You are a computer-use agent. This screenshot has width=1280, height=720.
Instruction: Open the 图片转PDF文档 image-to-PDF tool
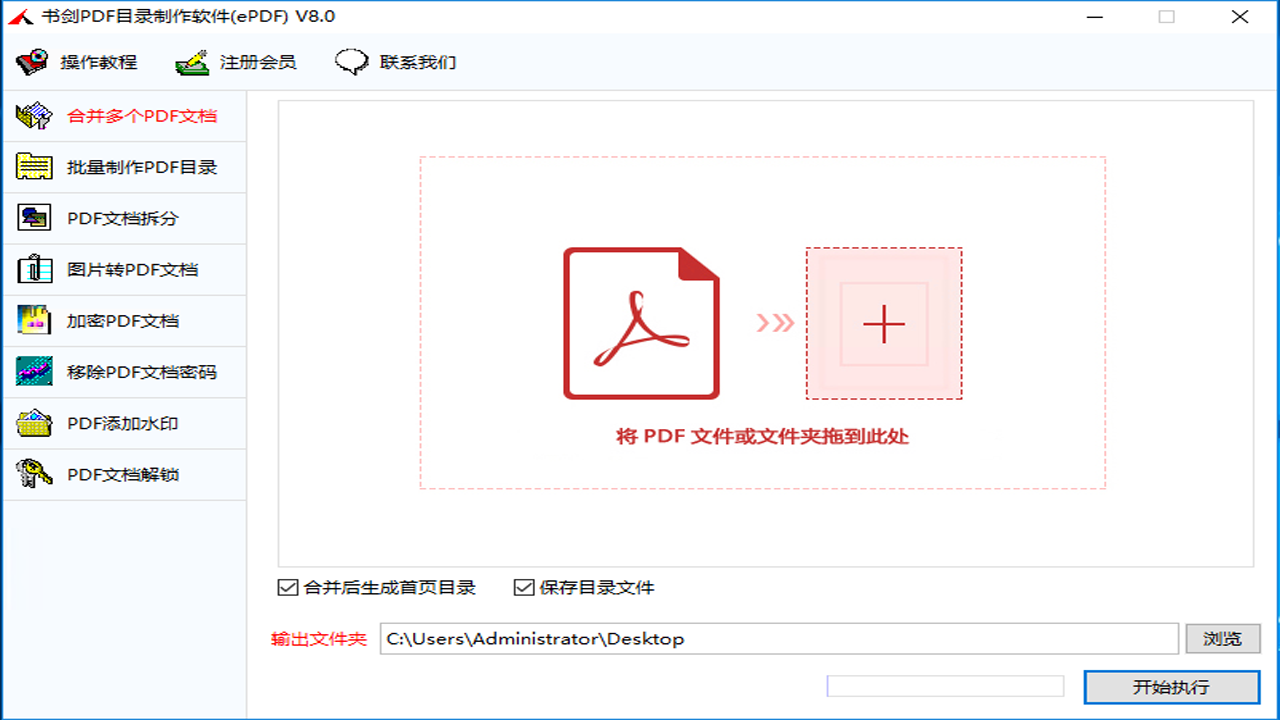click(33, 269)
